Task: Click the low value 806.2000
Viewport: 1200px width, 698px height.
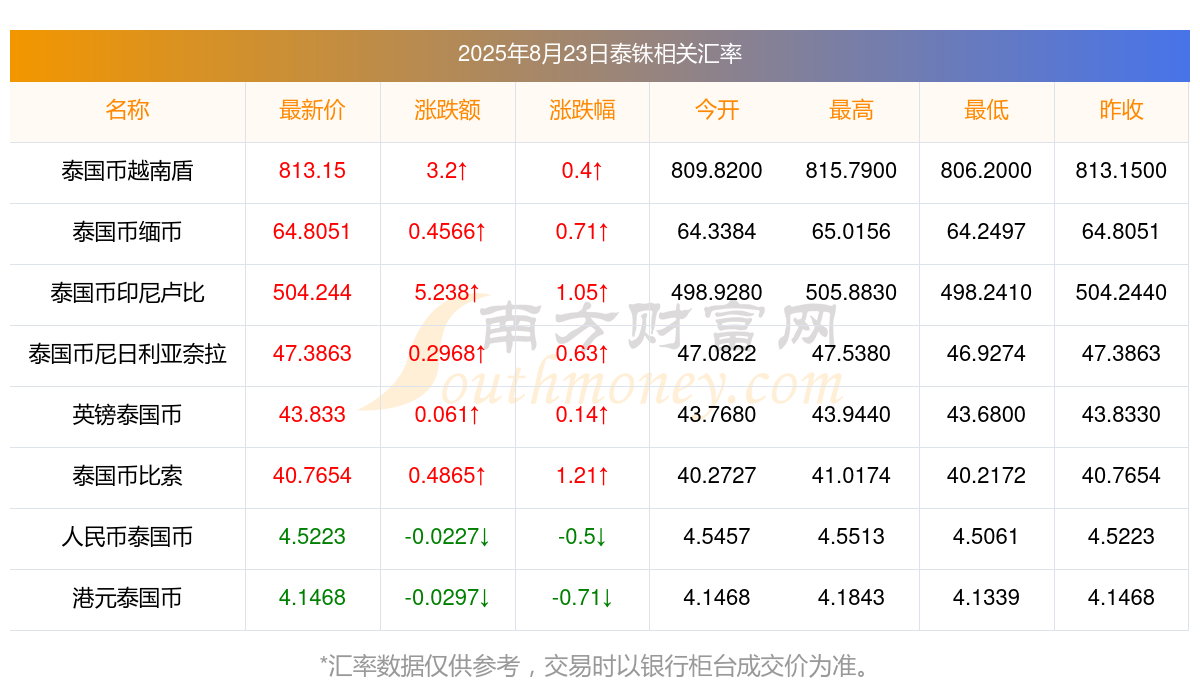Action: pyautogui.click(x=986, y=171)
